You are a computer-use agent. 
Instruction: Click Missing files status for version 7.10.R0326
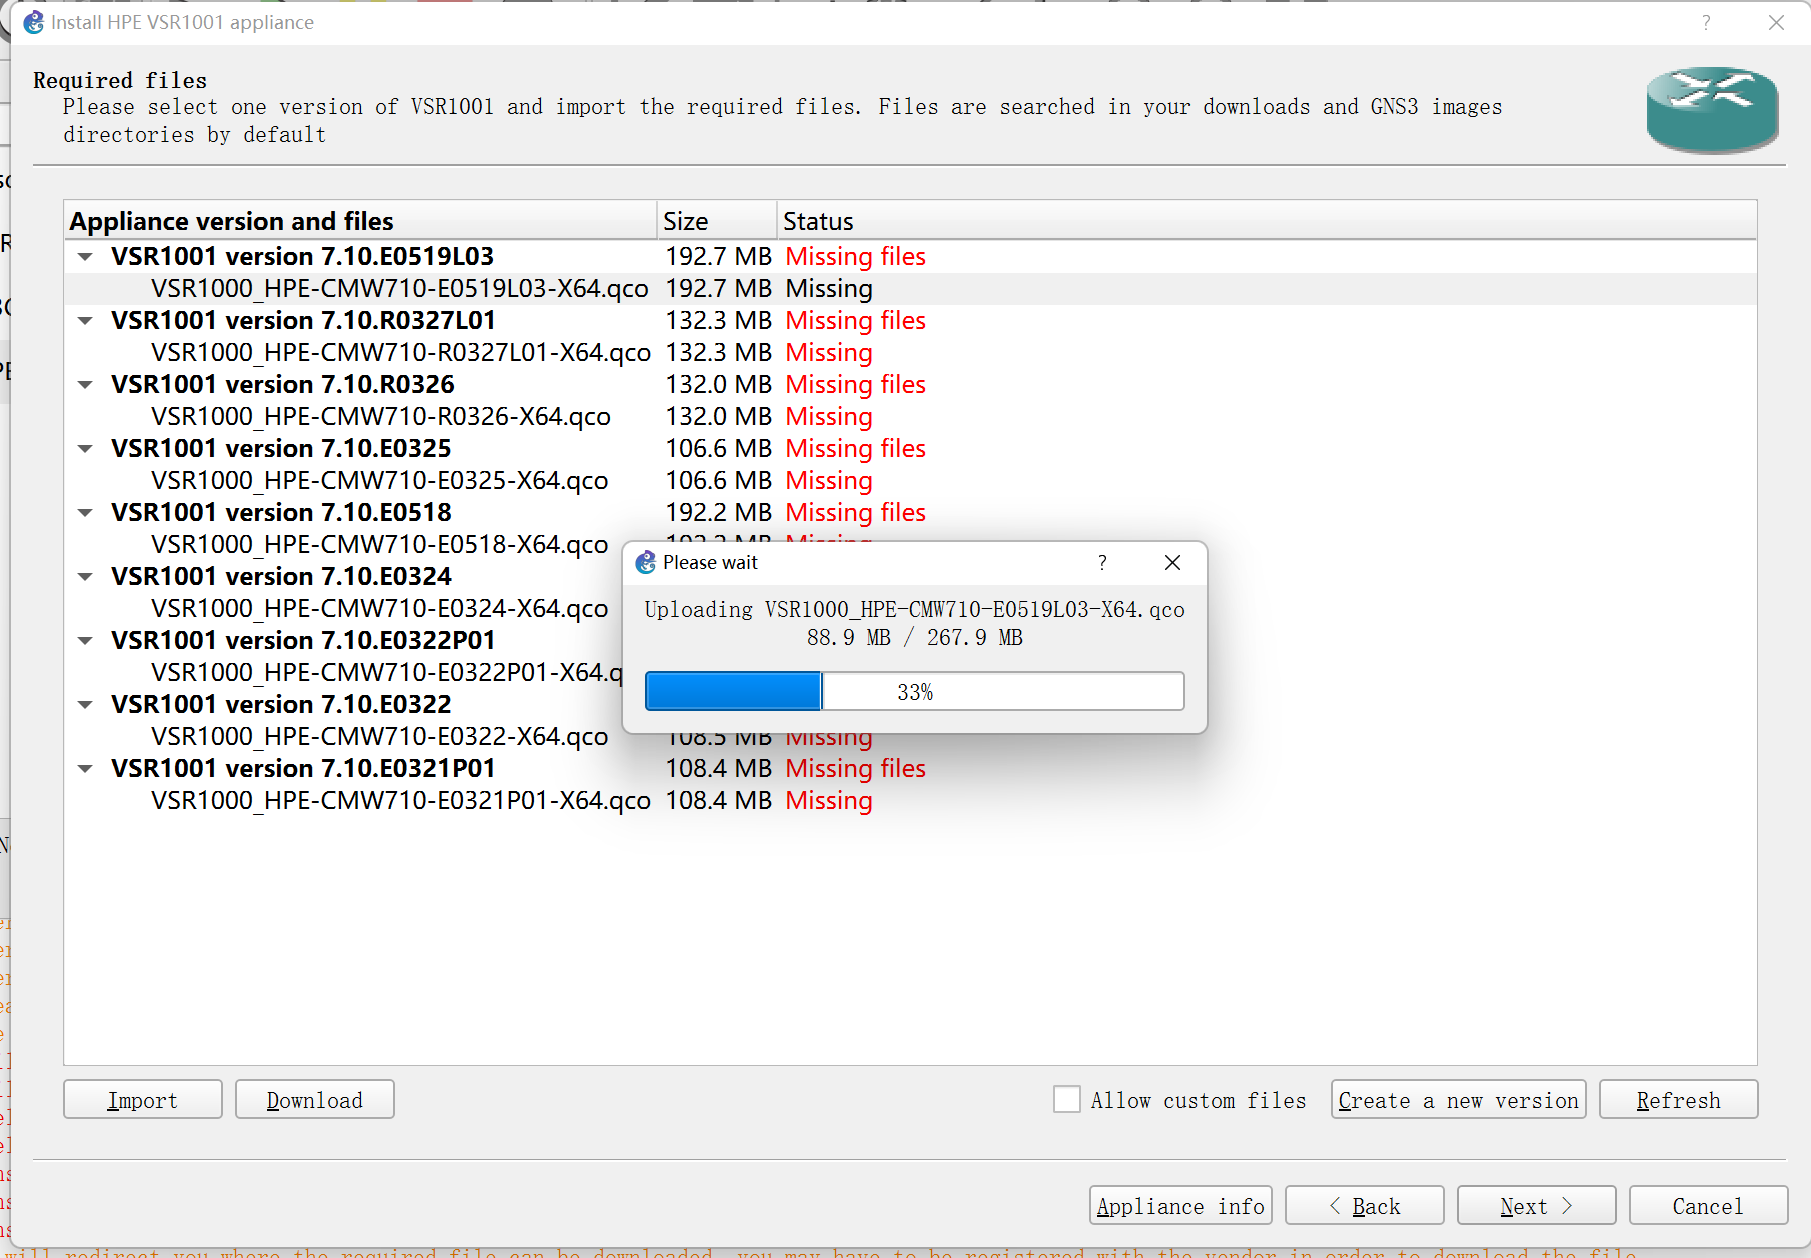(856, 385)
